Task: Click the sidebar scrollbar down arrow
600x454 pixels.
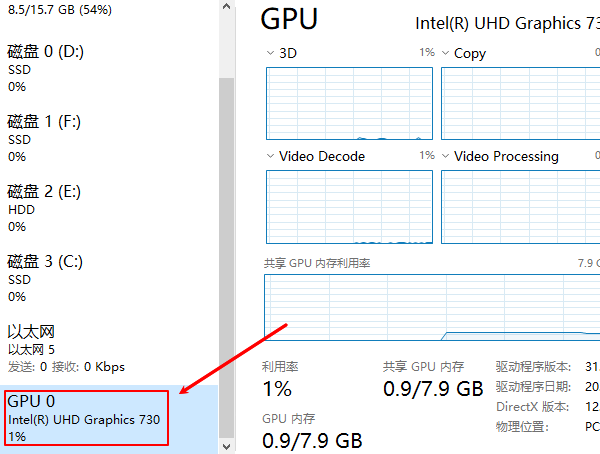Action: coord(226,445)
